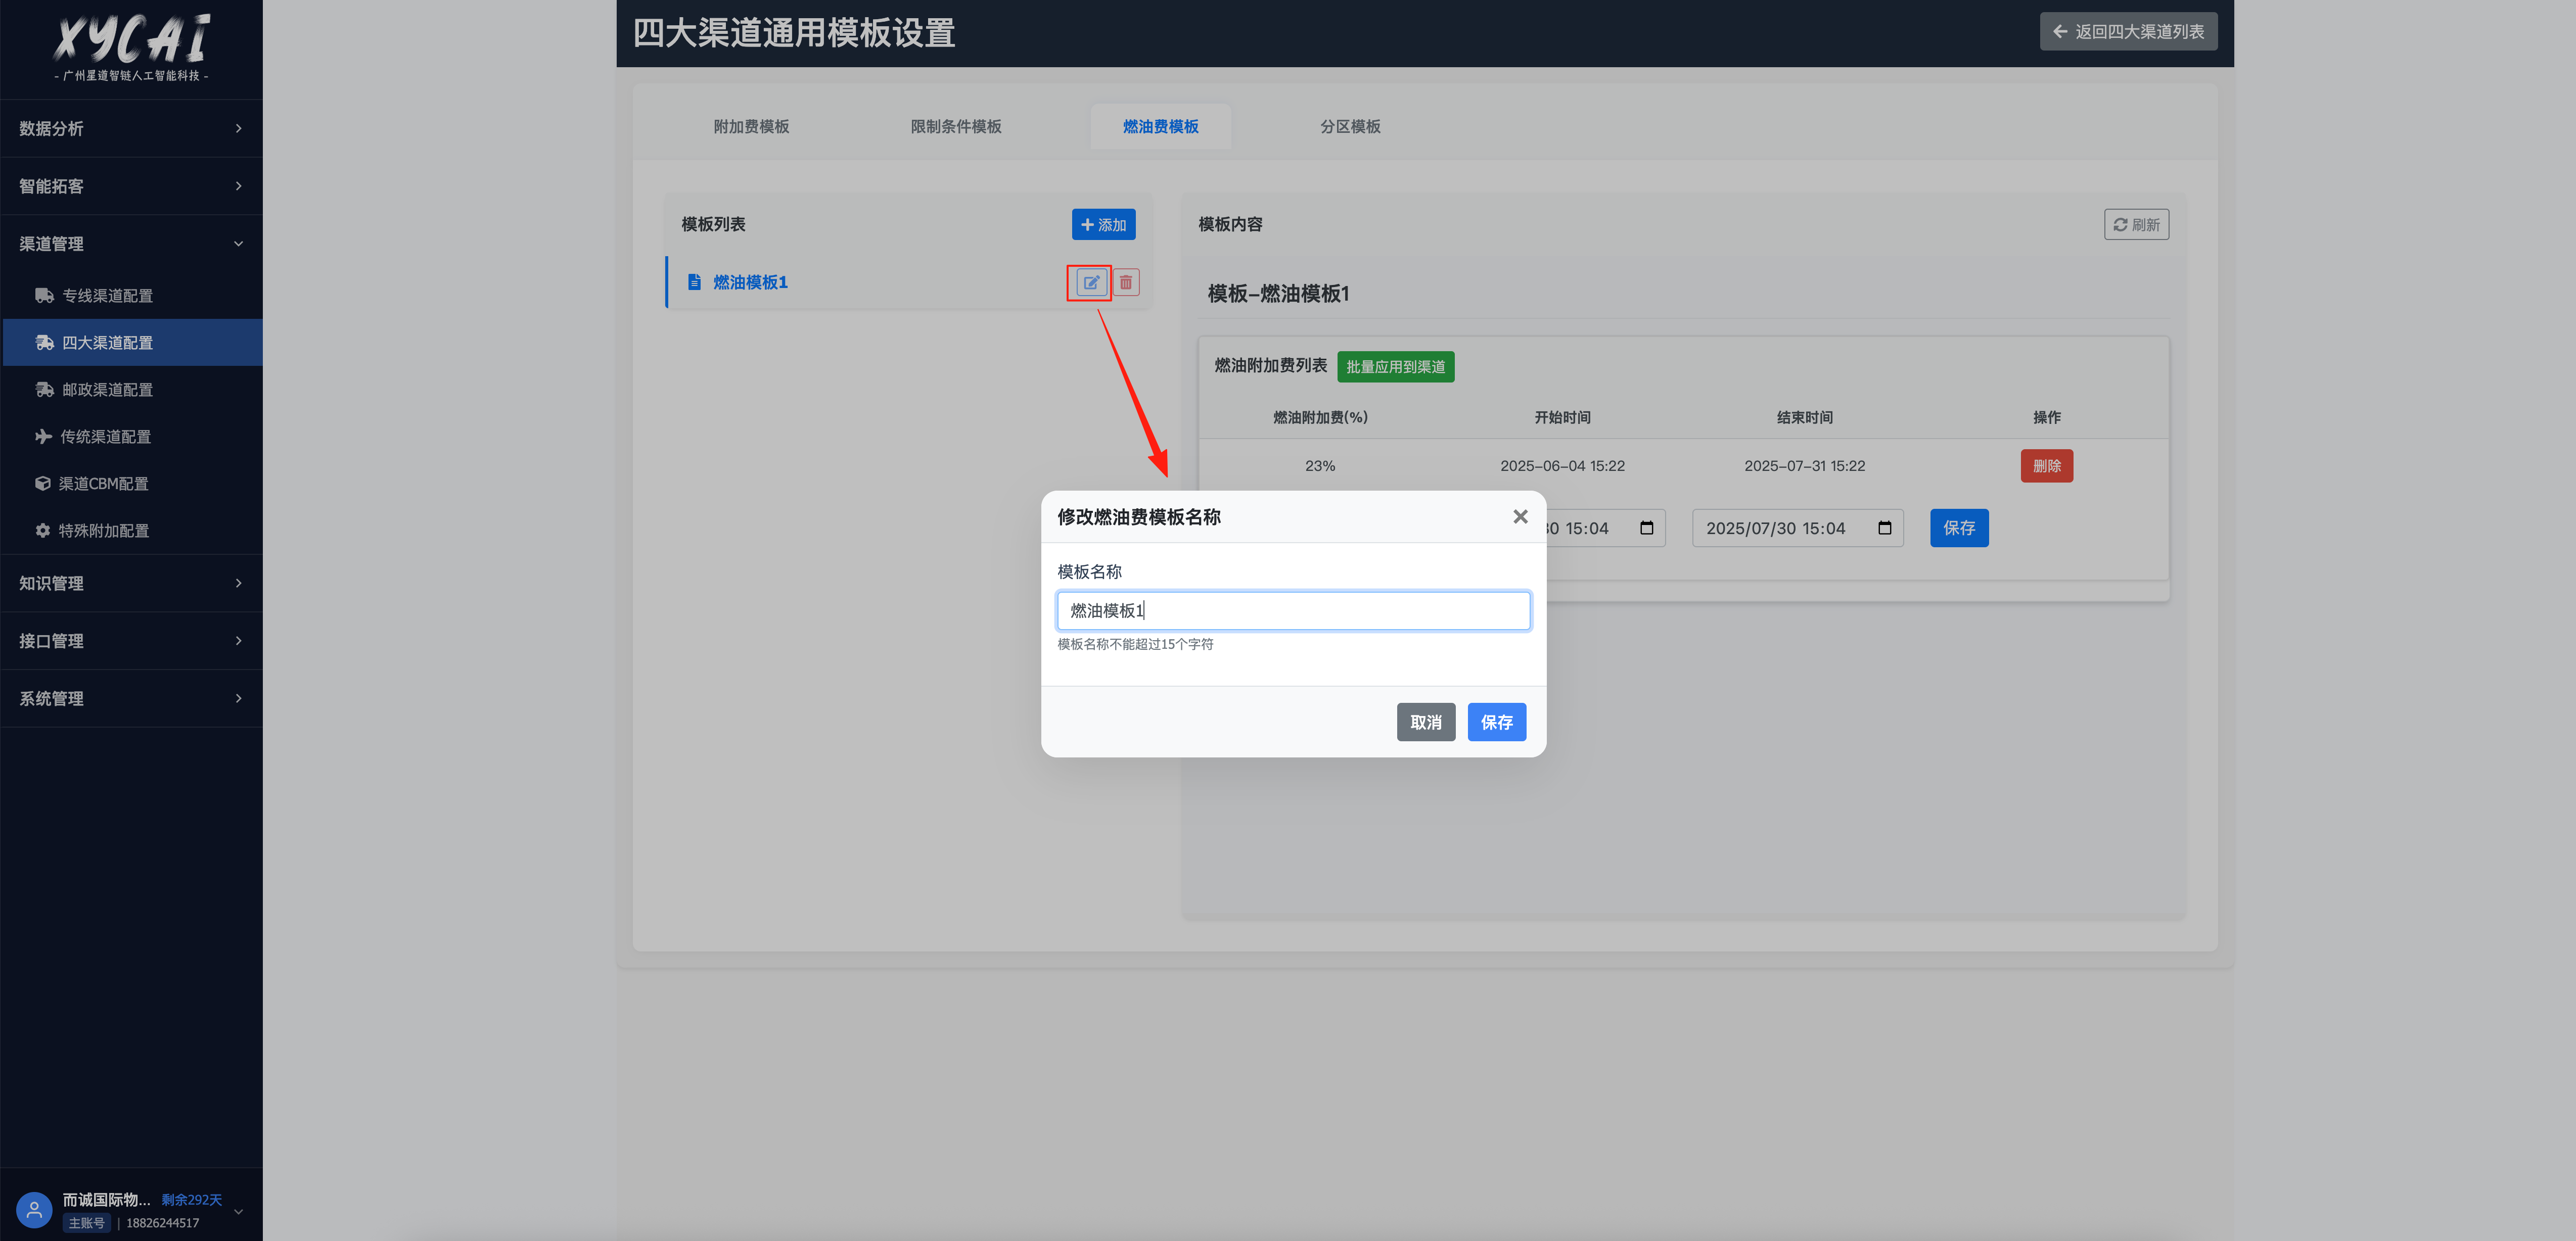Click the 模板–燃油模板1 heading
Viewport: 2576px width, 1241px height.
[1278, 293]
